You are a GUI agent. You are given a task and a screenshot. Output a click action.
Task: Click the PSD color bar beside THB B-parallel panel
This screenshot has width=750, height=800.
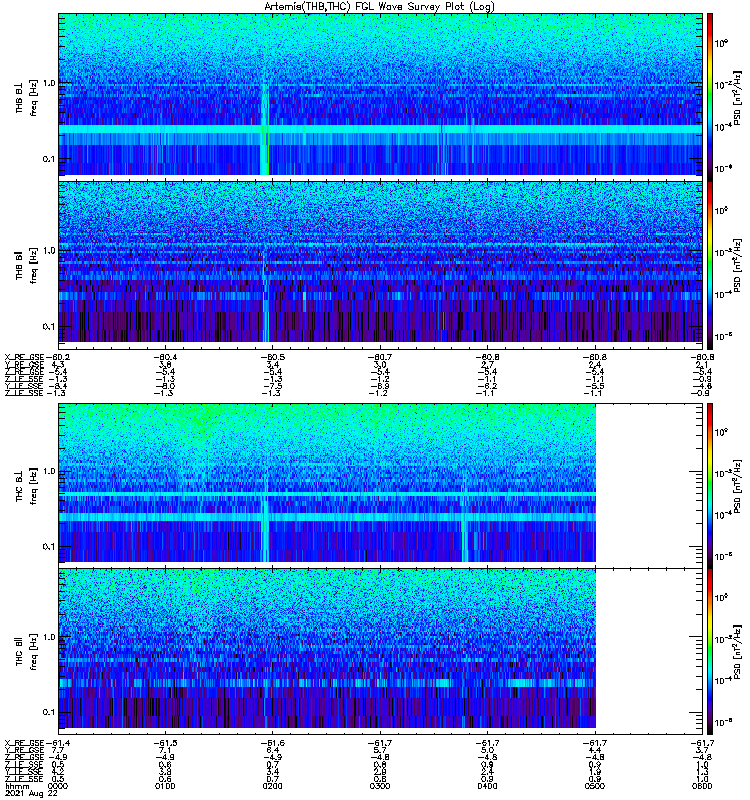(710, 265)
